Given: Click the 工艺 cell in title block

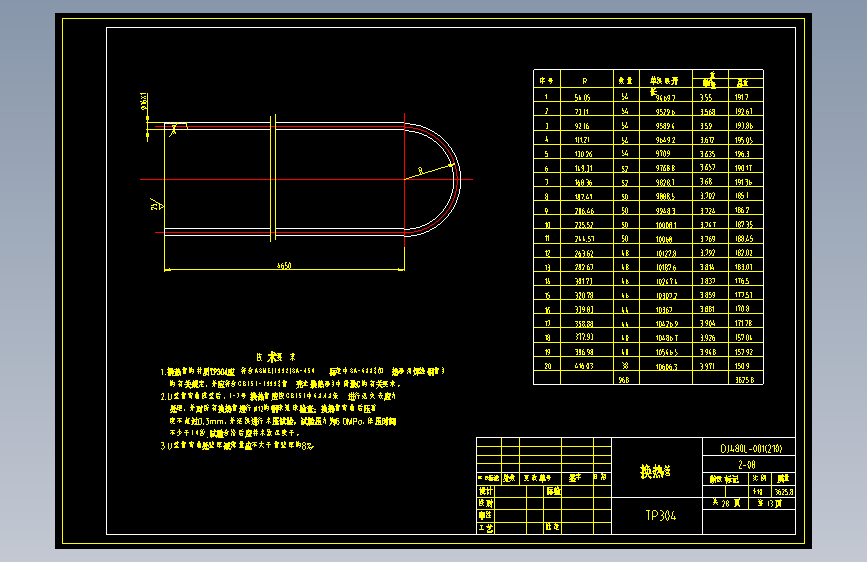Looking at the screenshot, I should click(485, 528).
